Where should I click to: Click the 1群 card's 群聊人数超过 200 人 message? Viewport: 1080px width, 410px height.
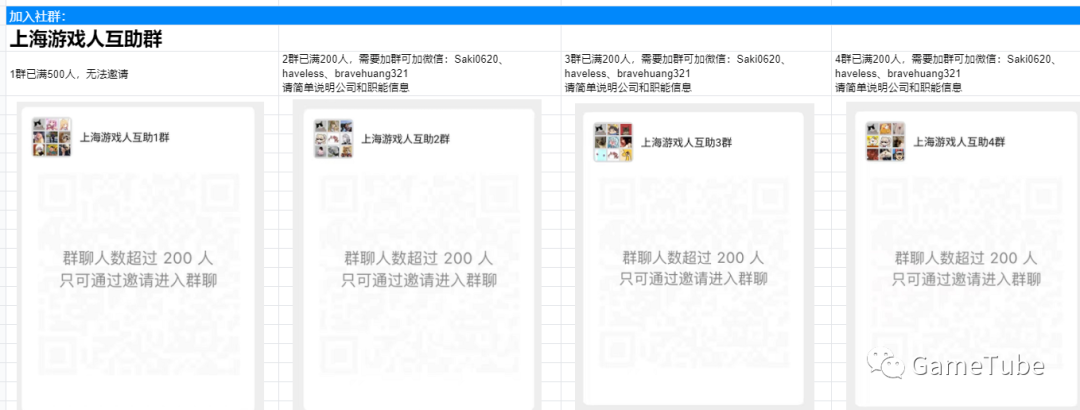coord(138,258)
